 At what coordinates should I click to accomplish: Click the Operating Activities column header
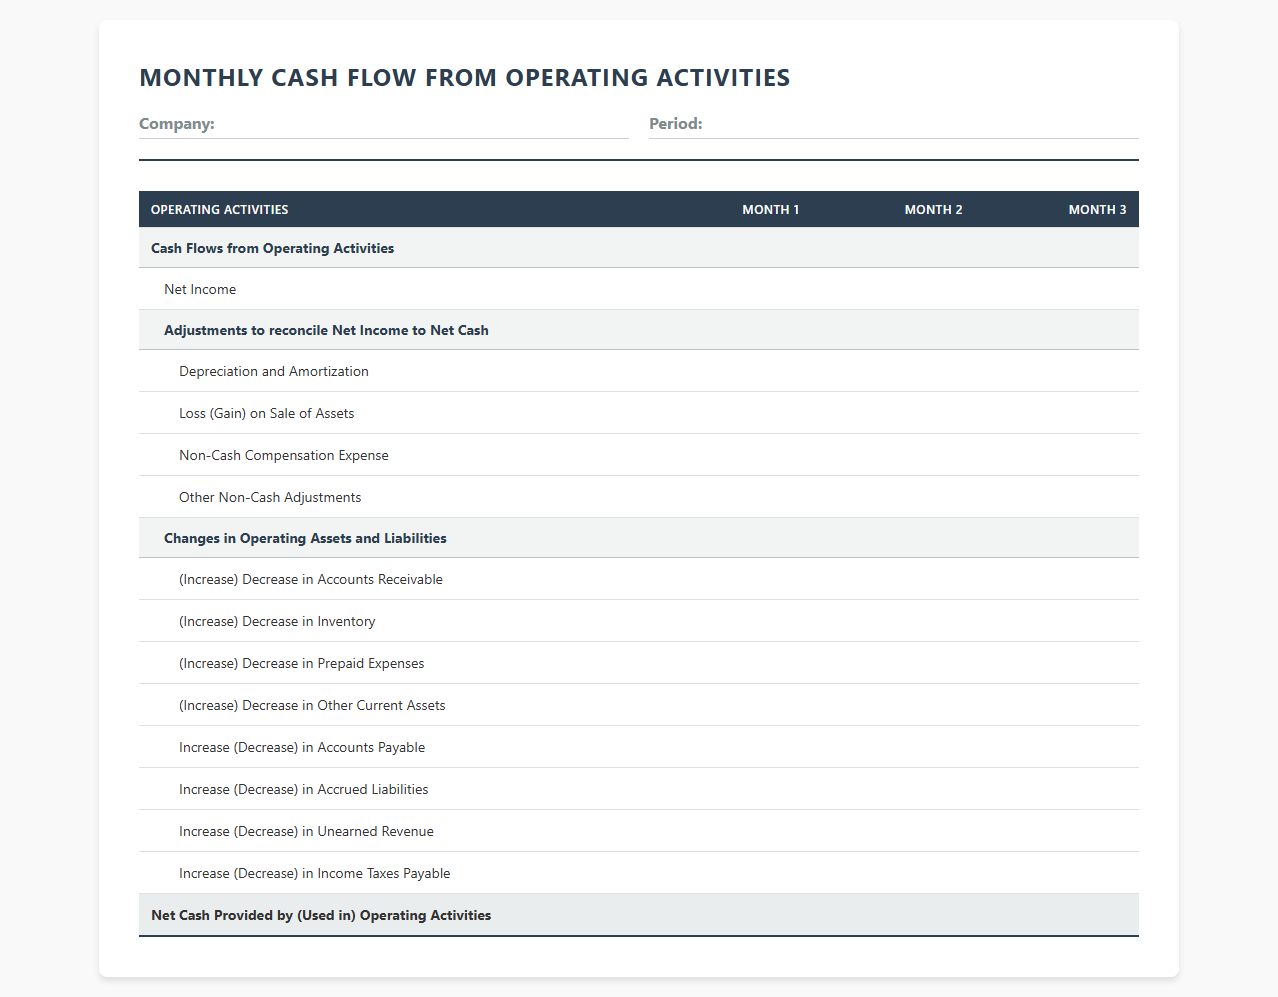point(220,210)
